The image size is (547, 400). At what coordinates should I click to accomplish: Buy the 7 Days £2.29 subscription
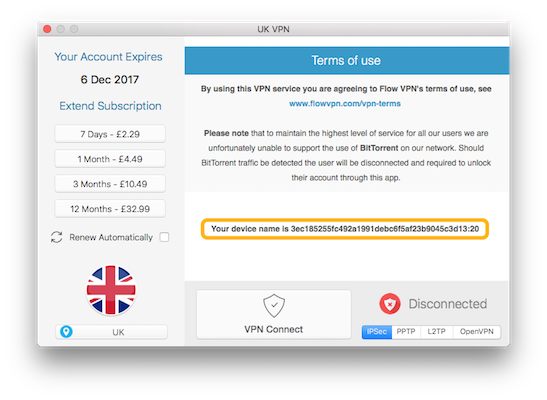coord(110,134)
